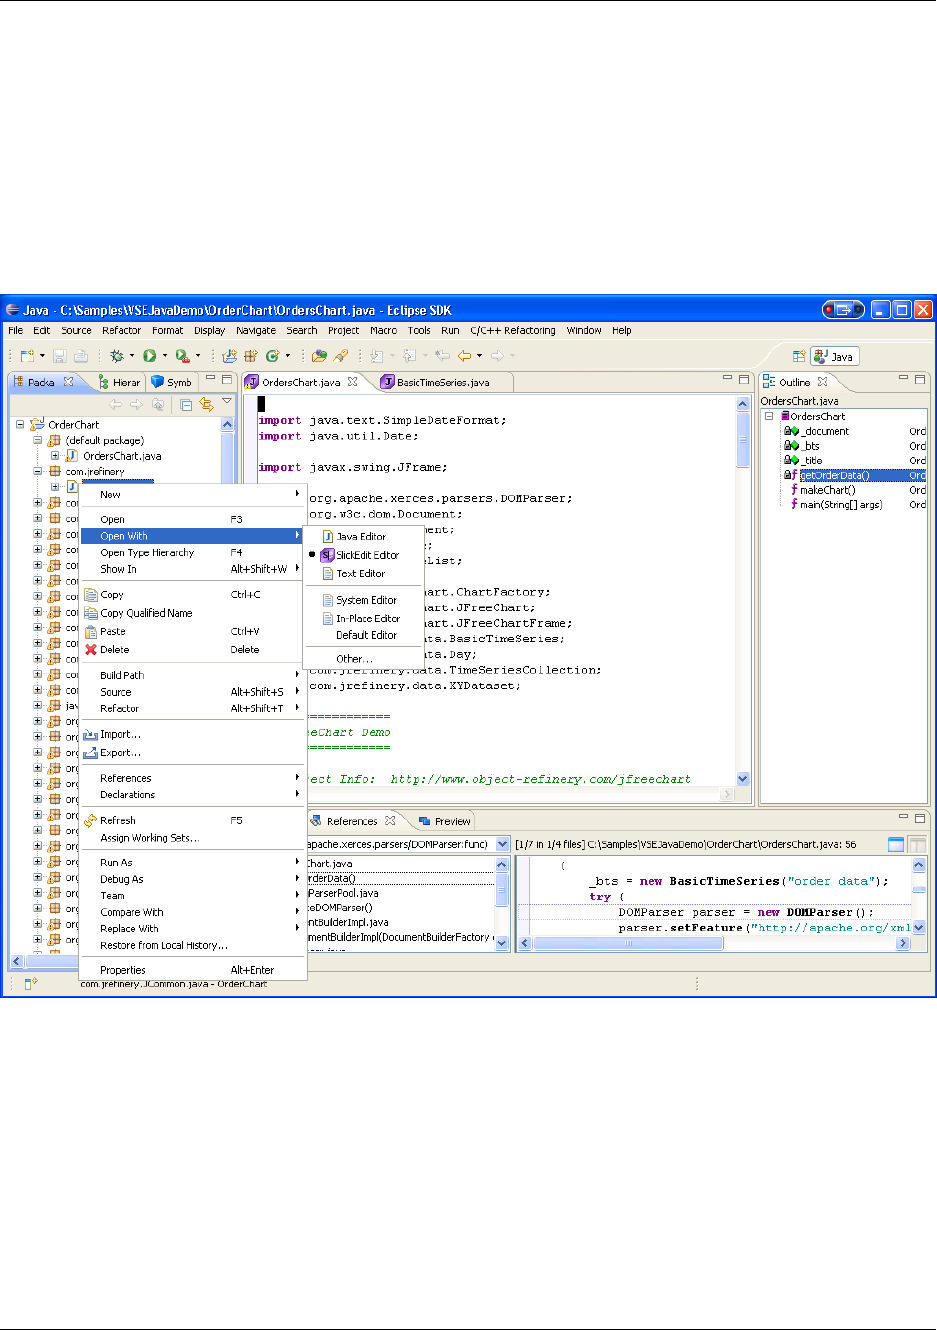Click the Save toolbar icon
This screenshot has width=937, height=1330.
tap(59, 356)
